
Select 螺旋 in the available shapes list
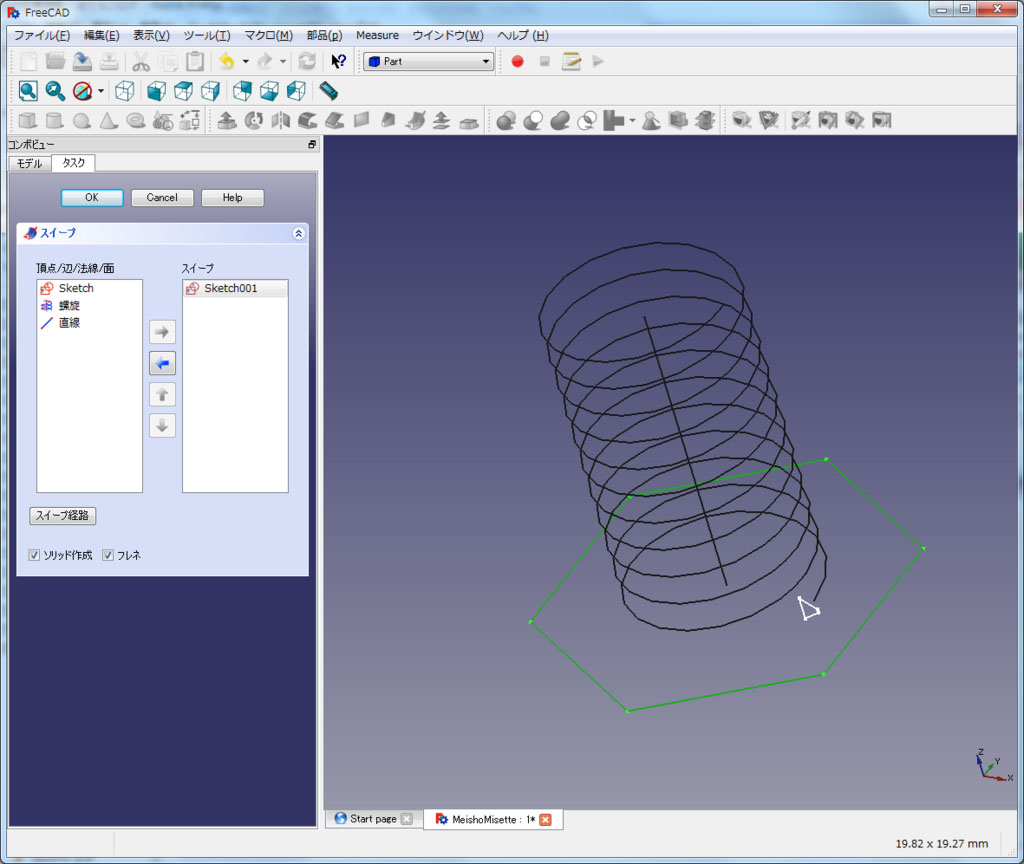69,305
